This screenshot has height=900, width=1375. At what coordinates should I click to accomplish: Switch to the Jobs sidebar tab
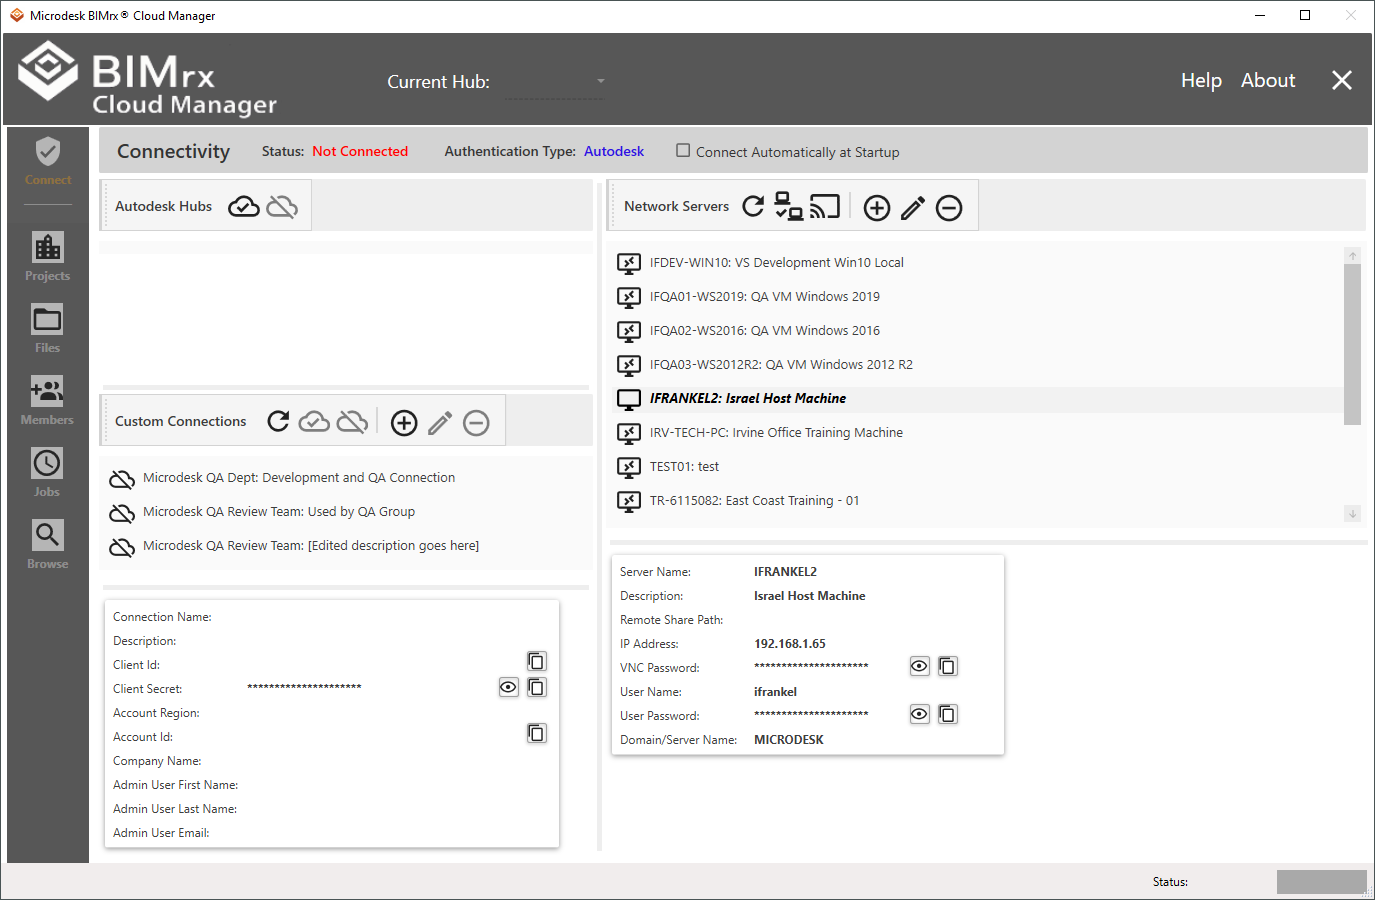point(47,472)
